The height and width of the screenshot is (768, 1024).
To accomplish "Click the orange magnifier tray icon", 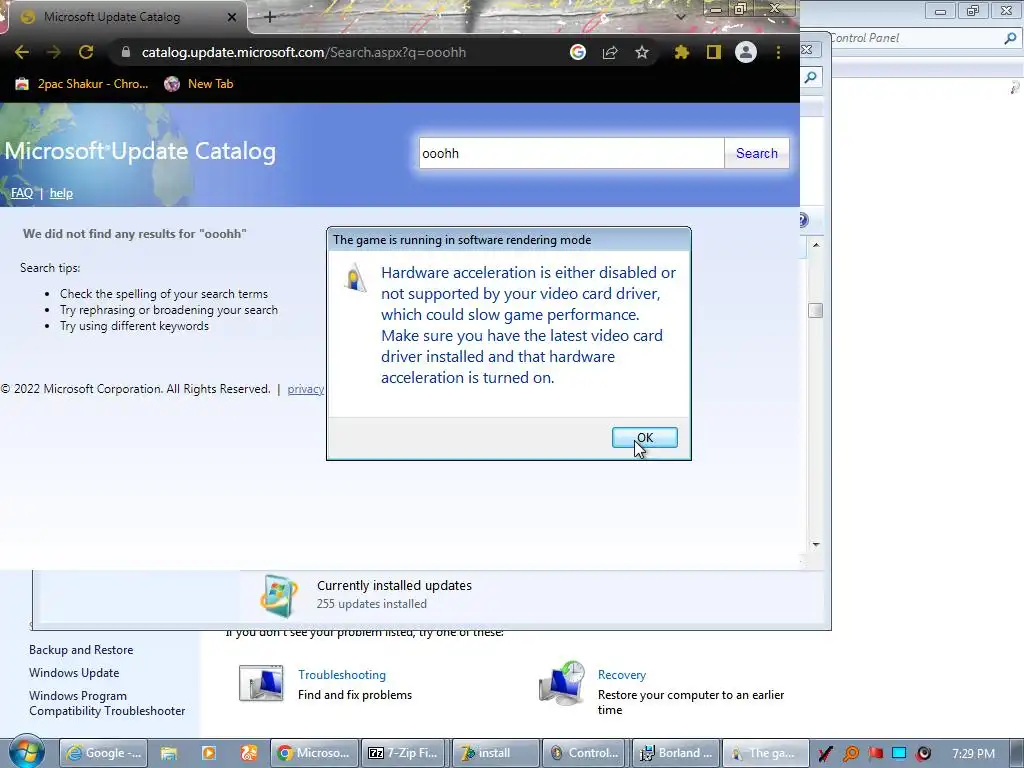I will pos(850,754).
